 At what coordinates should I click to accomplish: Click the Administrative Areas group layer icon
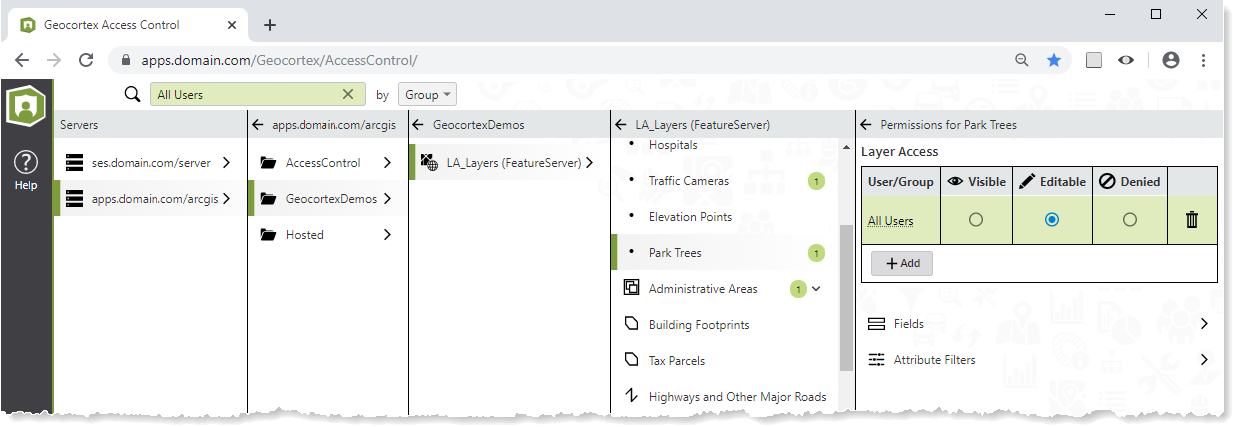point(631,288)
